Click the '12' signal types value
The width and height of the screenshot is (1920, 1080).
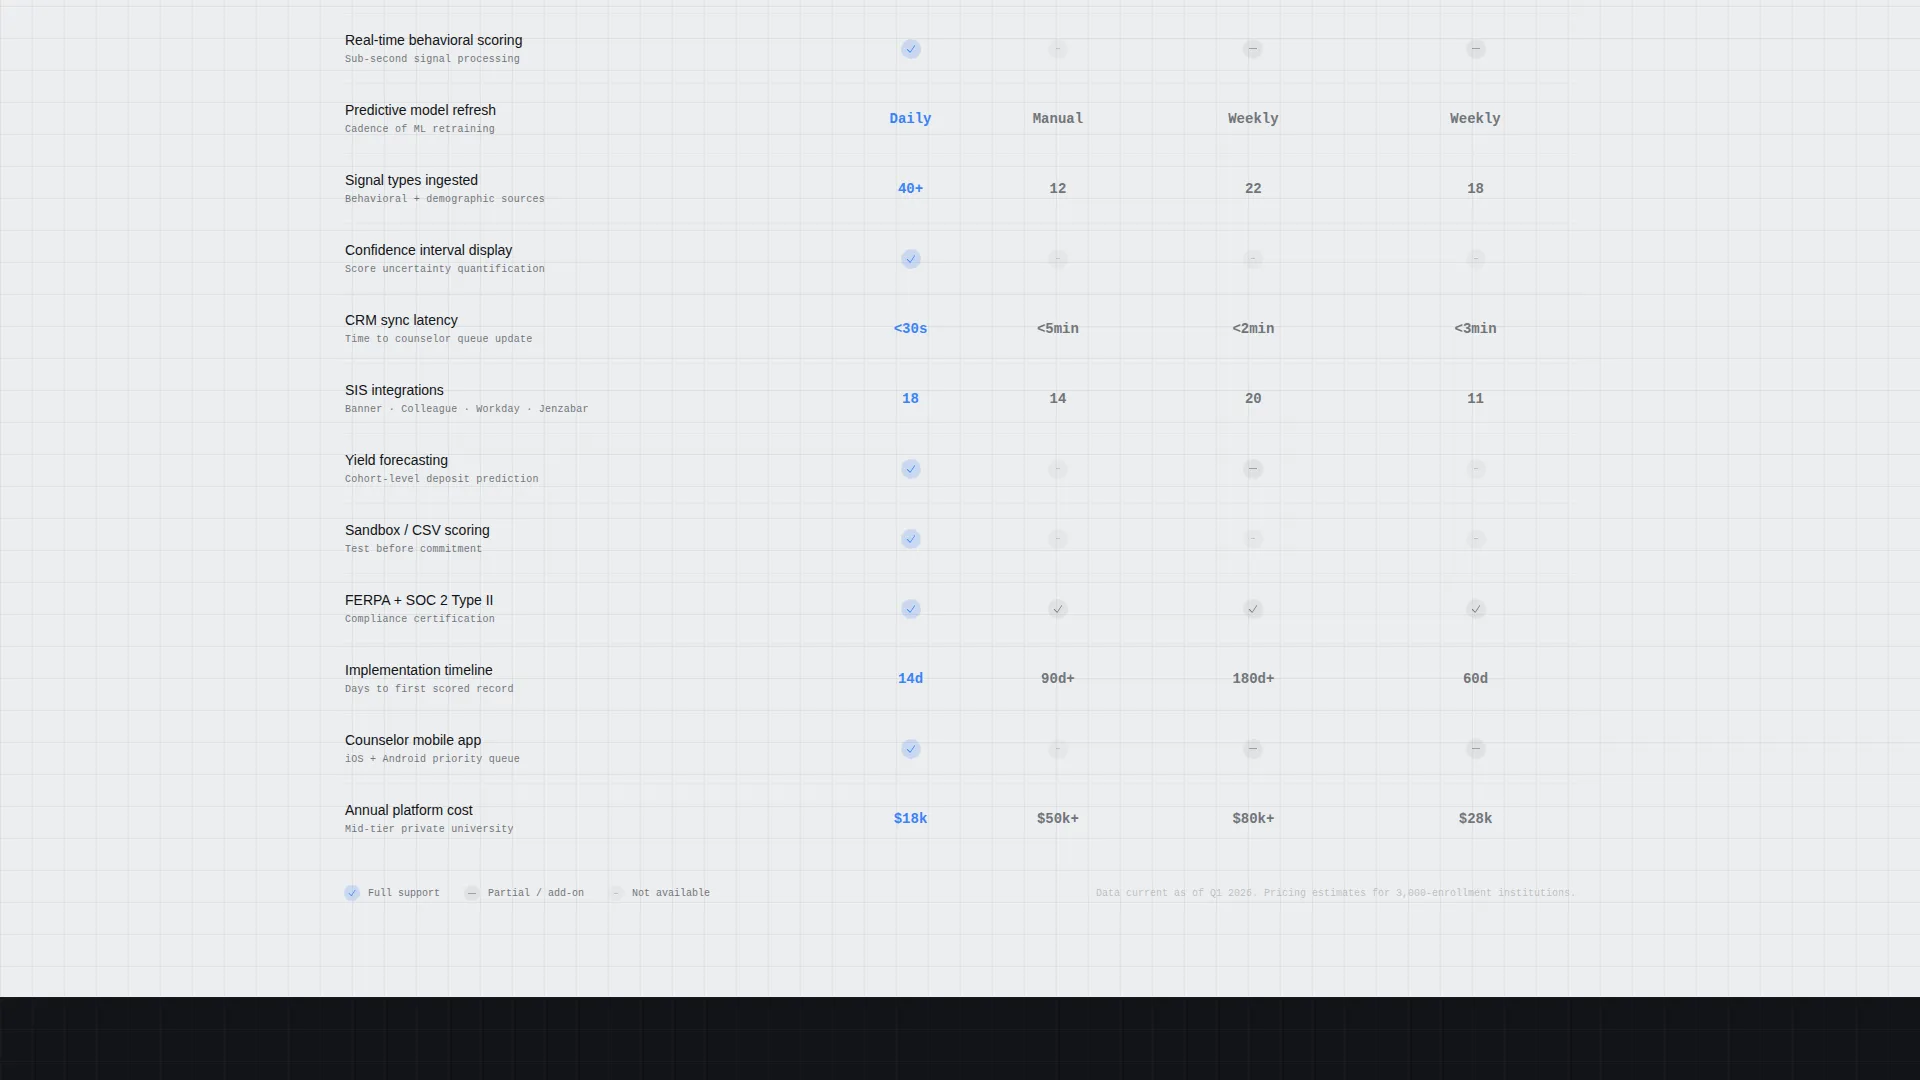pyautogui.click(x=1057, y=188)
